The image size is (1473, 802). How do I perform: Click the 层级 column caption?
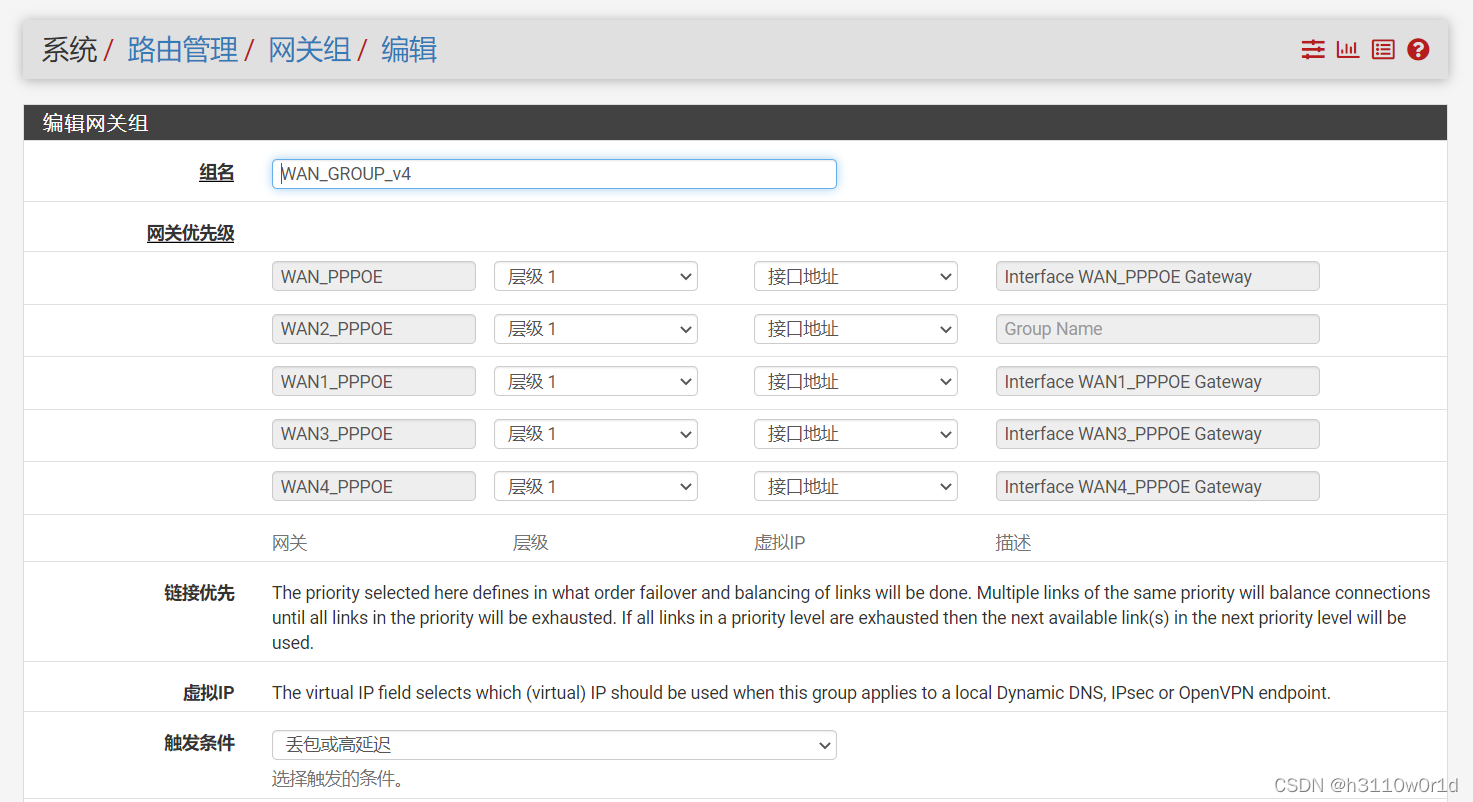531,543
